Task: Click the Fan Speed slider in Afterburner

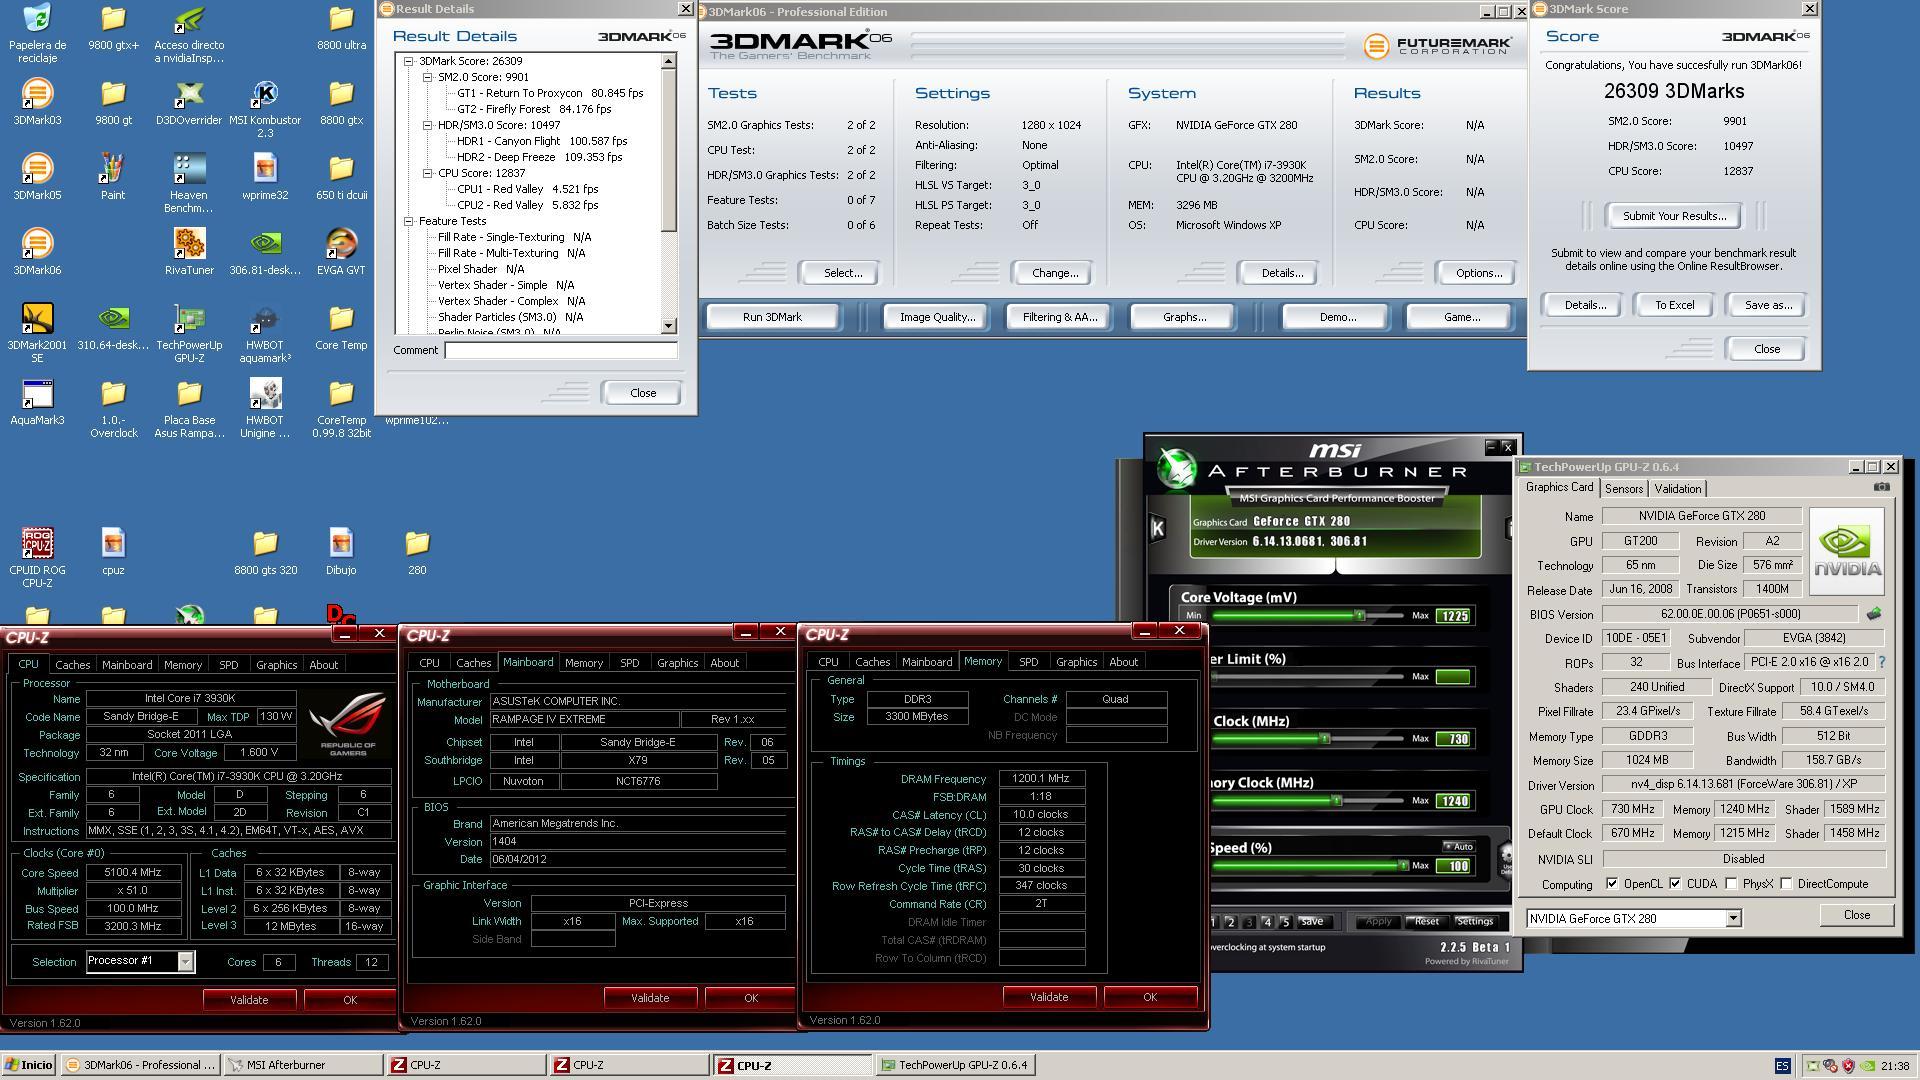Action: point(1310,866)
